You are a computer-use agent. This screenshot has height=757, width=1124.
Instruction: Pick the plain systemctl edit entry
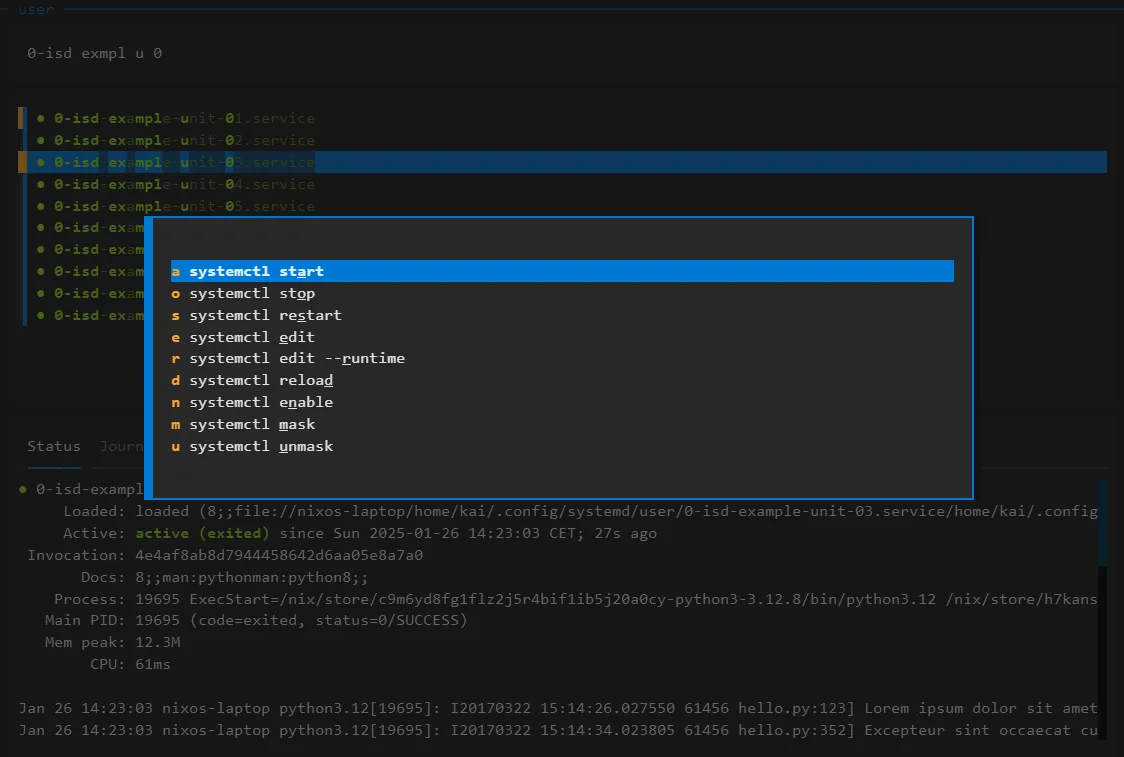pyautogui.click(x=562, y=337)
